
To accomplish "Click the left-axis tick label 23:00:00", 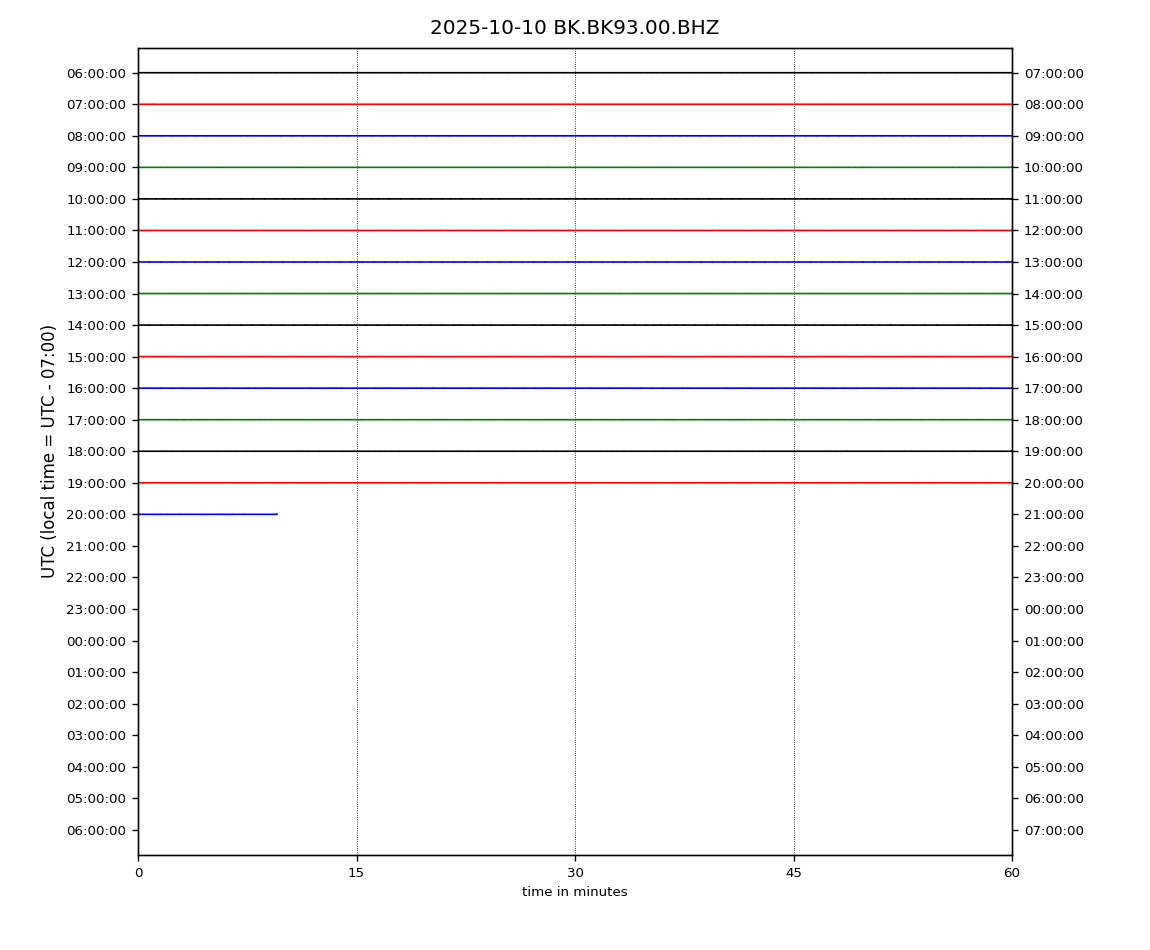I will tap(96, 609).
